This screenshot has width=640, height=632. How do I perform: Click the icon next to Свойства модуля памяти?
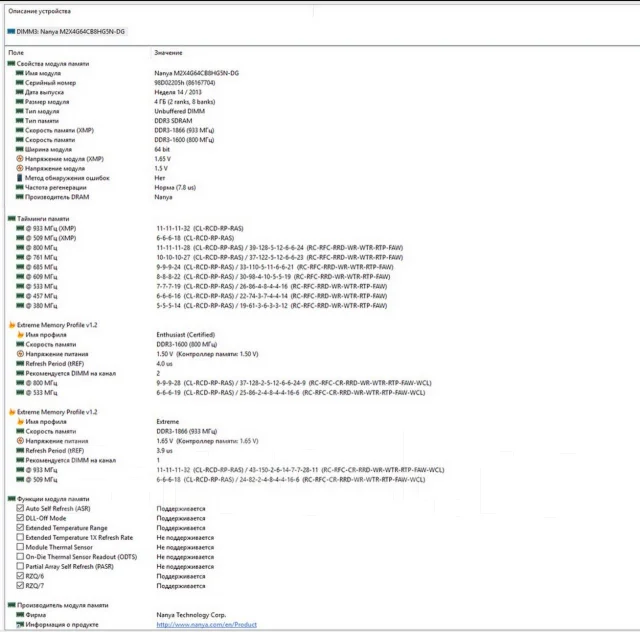pos(11,64)
